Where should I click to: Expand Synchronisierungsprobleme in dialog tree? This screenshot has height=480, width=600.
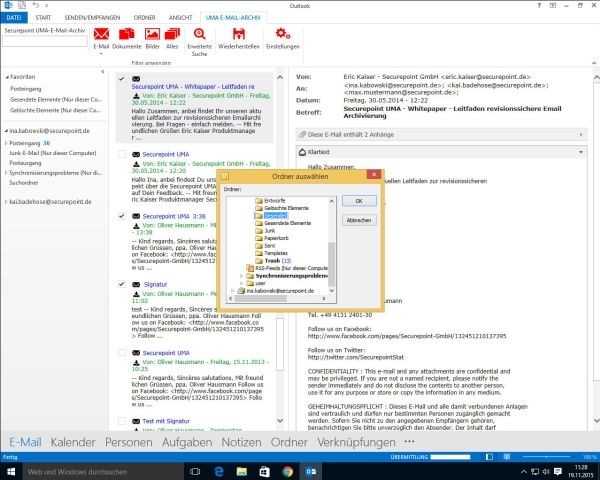tap(241, 276)
